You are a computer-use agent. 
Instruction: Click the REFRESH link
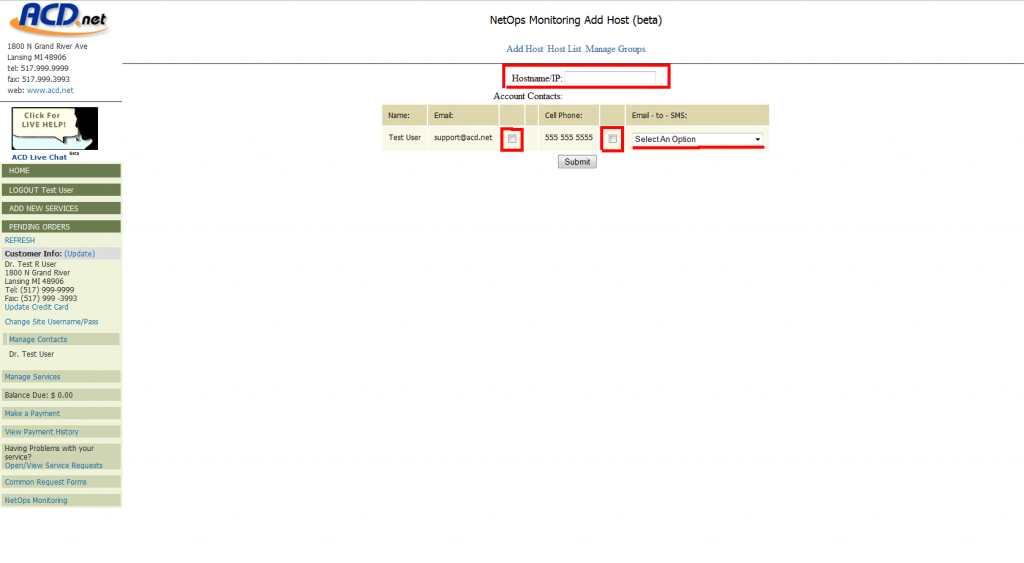coord(20,240)
